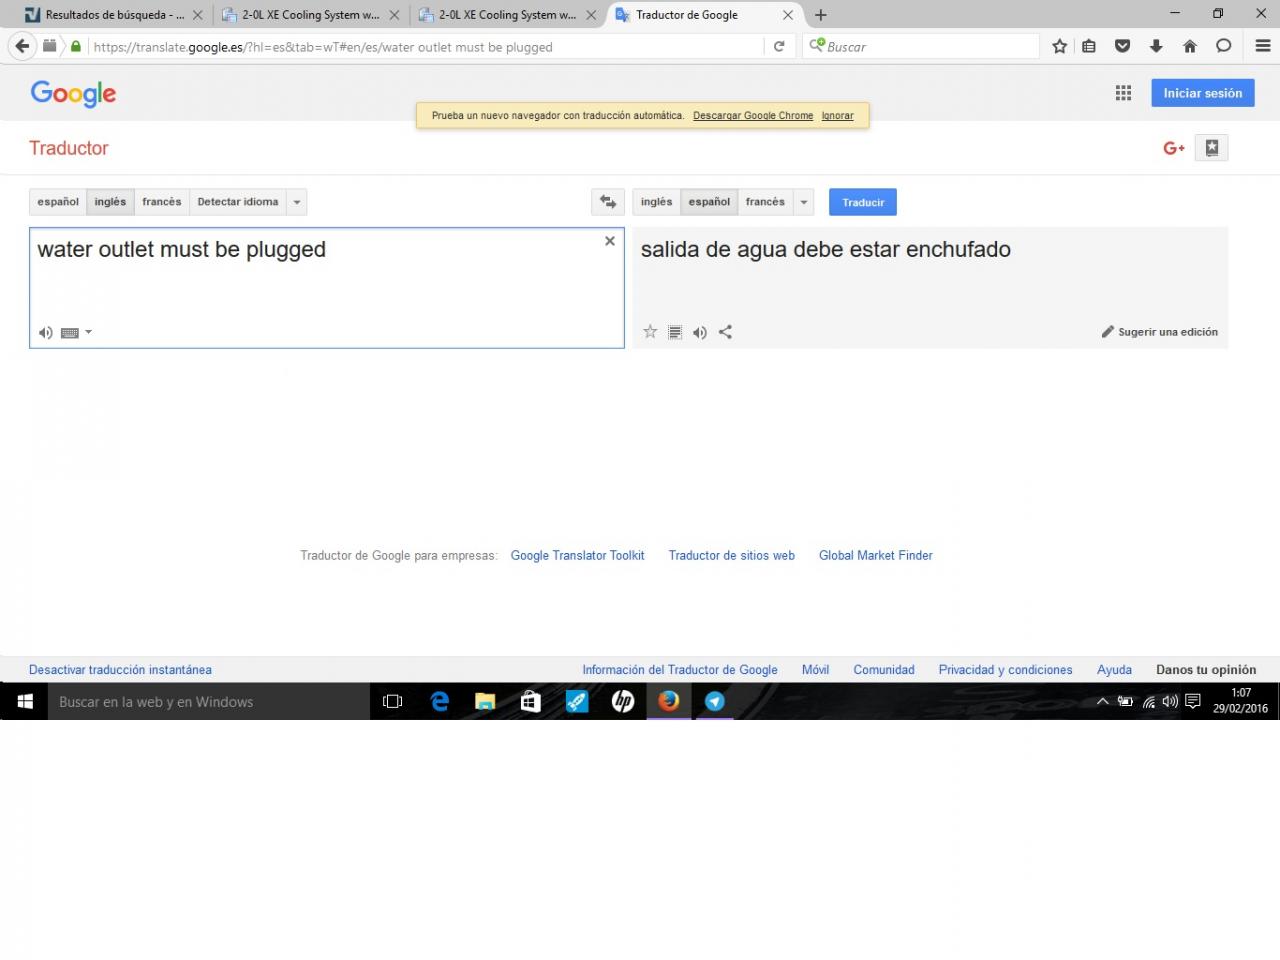The image size is (1280, 960).
Task: Open the Phrasebook star icon
Action: point(1211,148)
